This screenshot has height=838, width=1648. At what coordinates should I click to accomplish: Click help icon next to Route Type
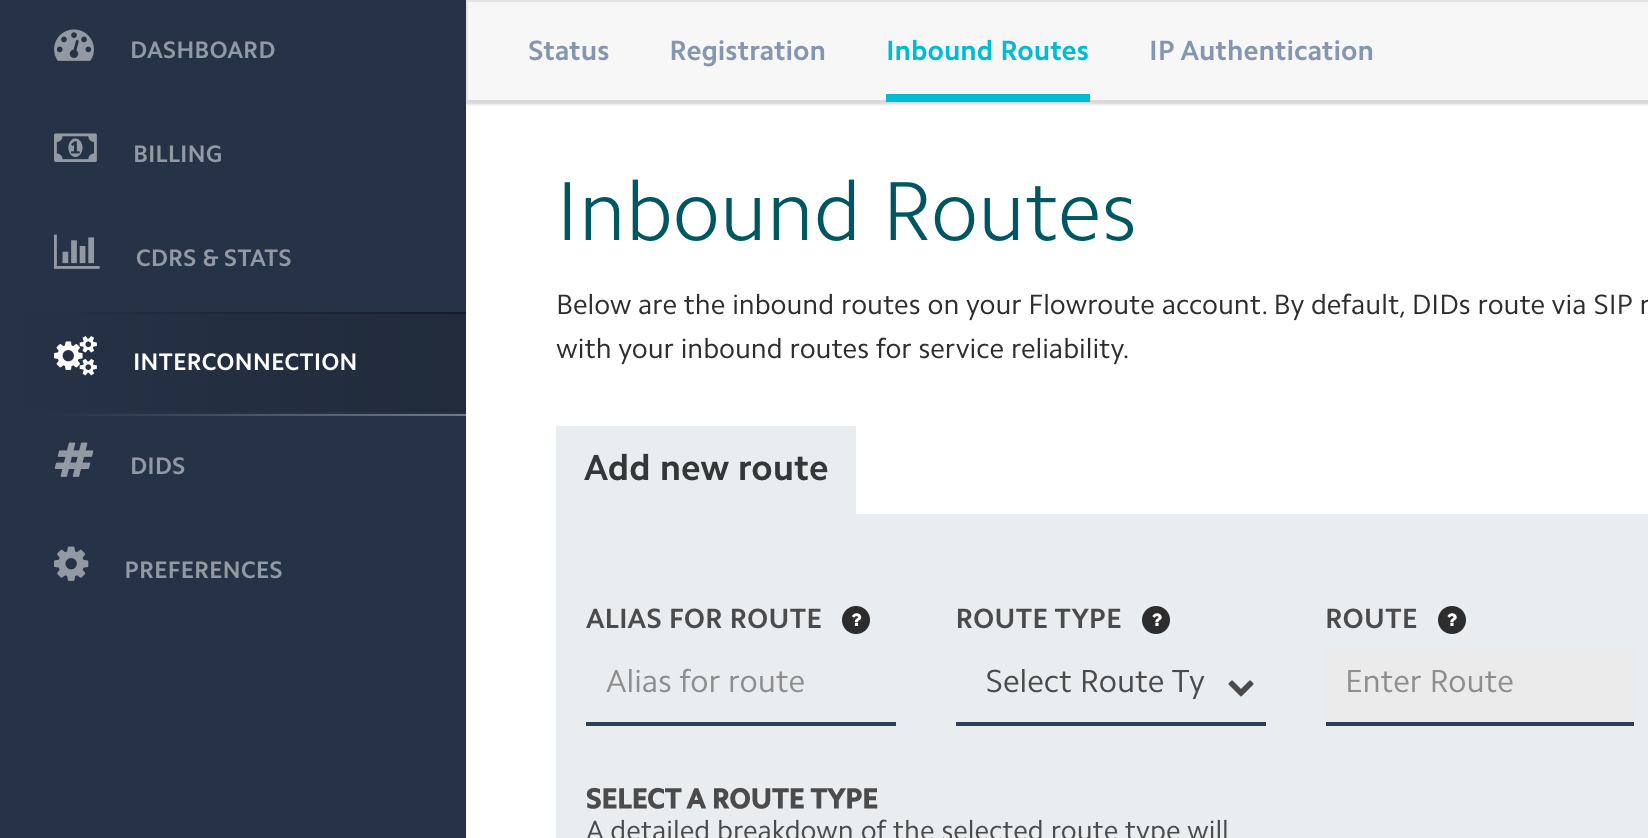pyautogui.click(x=1156, y=620)
